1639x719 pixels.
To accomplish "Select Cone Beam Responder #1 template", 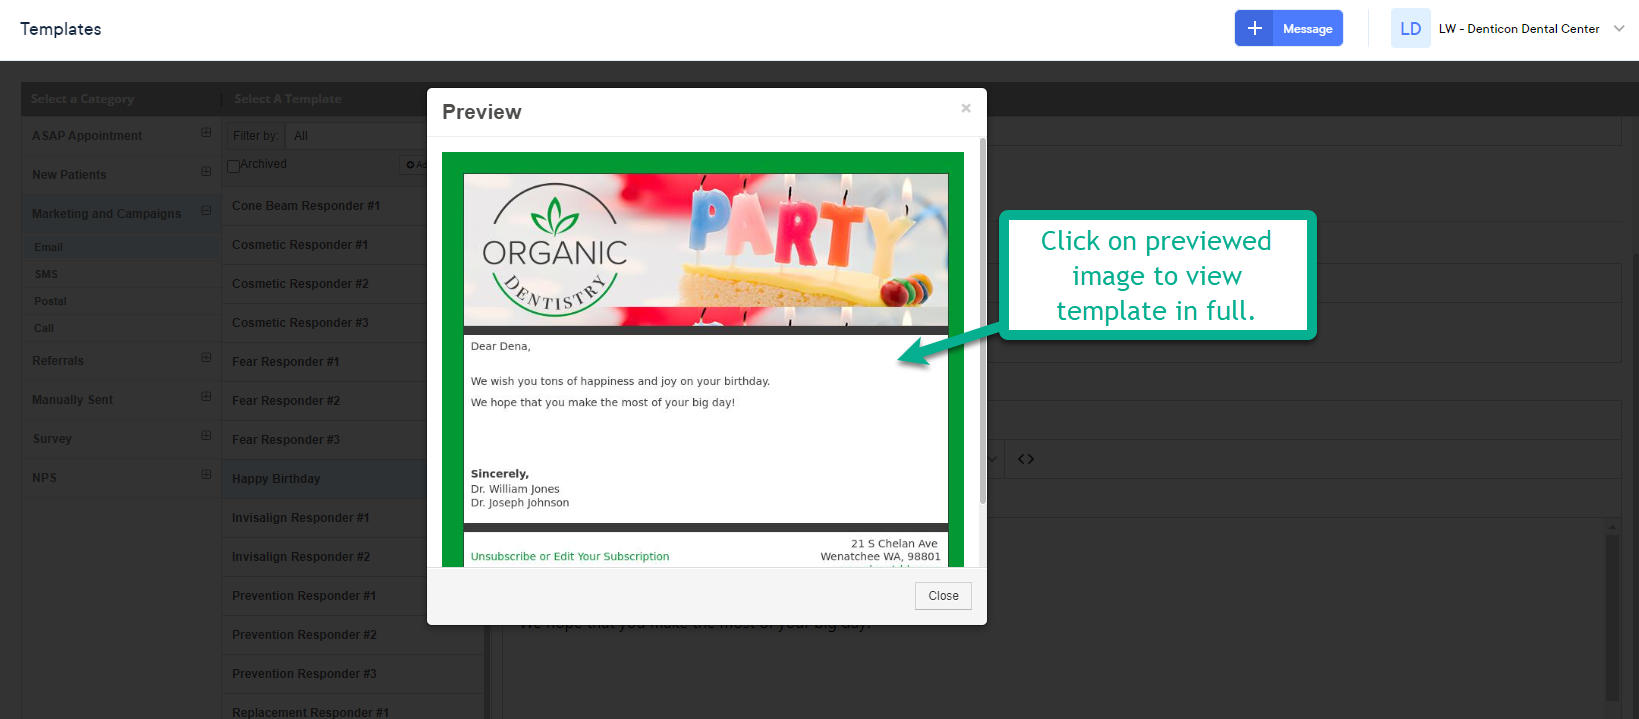I will tap(306, 206).
